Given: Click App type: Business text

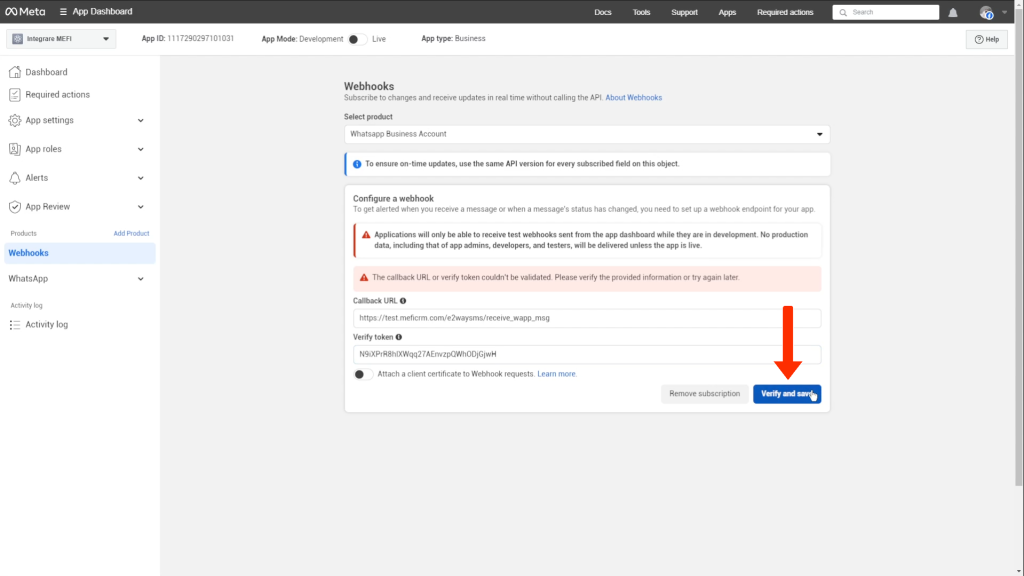Looking at the screenshot, I should pos(453,39).
